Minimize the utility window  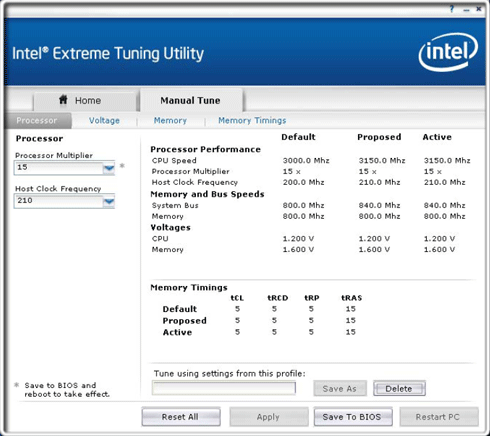click(x=466, y=10)
